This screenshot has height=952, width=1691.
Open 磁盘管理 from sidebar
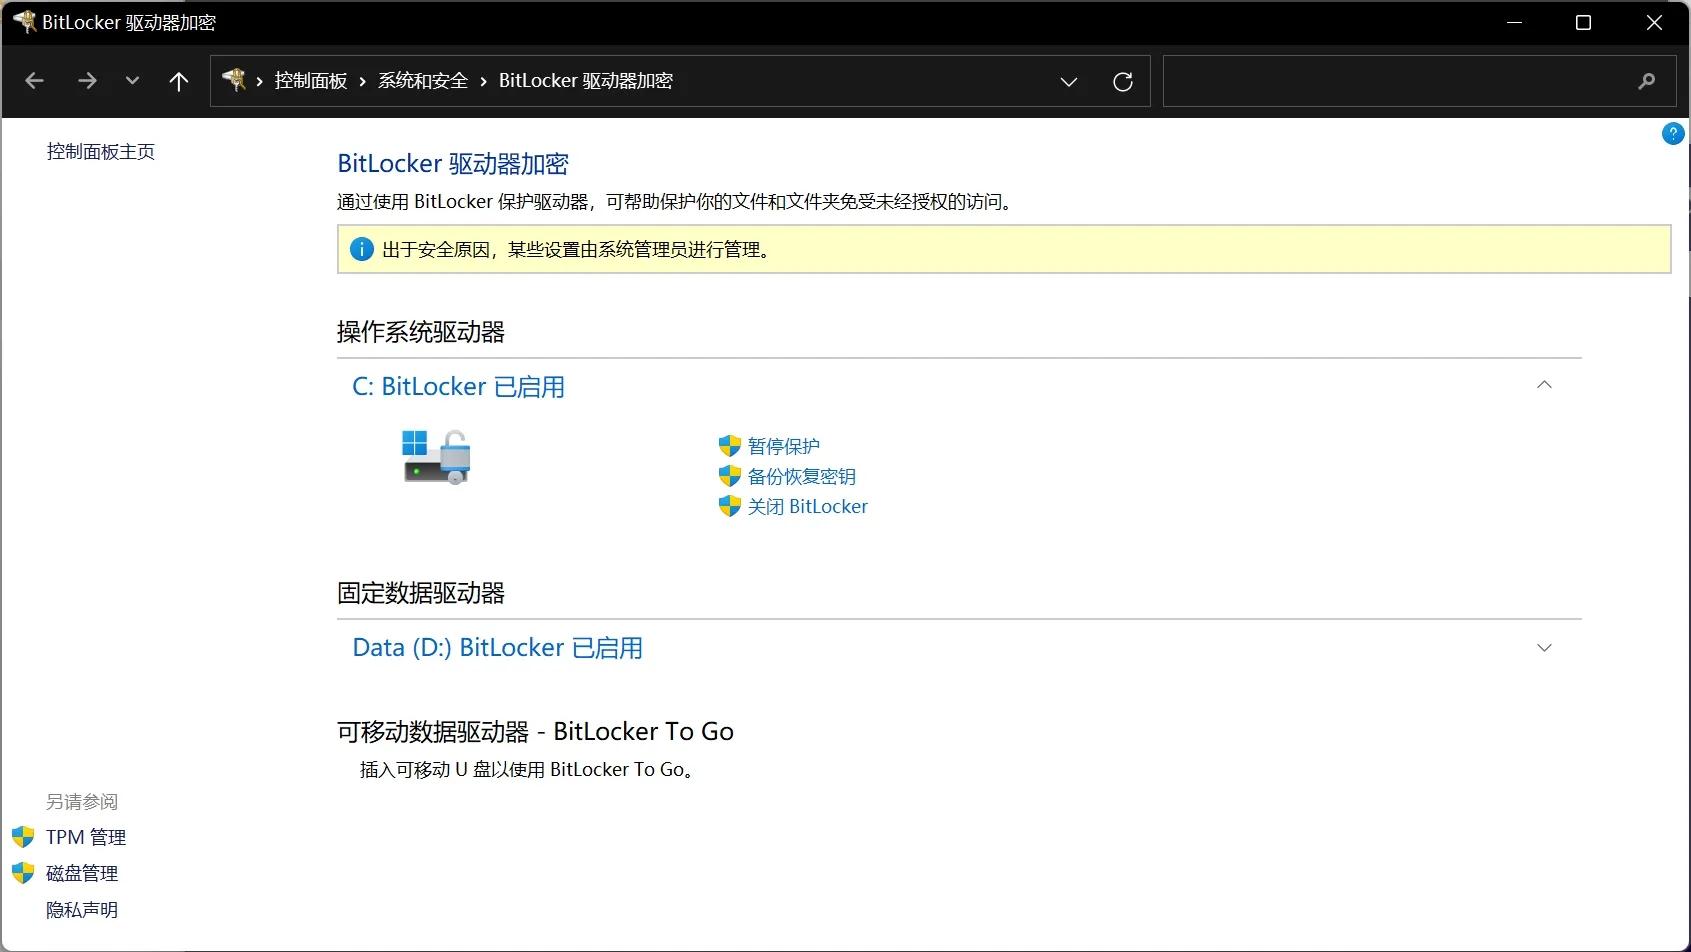coord(82,873)
